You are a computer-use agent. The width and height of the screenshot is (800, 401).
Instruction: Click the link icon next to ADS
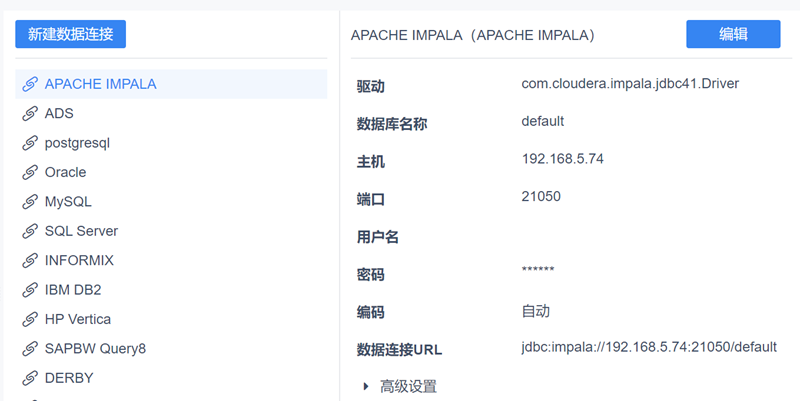[x=30, y=114]
